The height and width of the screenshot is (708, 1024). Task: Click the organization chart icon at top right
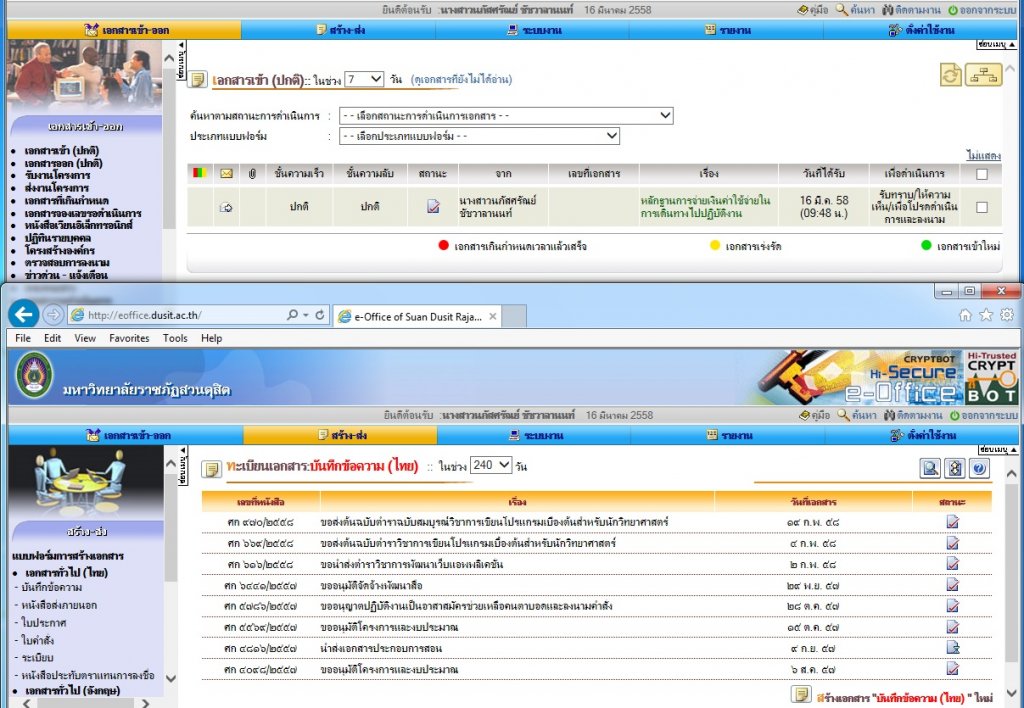[x=983, y=75]
